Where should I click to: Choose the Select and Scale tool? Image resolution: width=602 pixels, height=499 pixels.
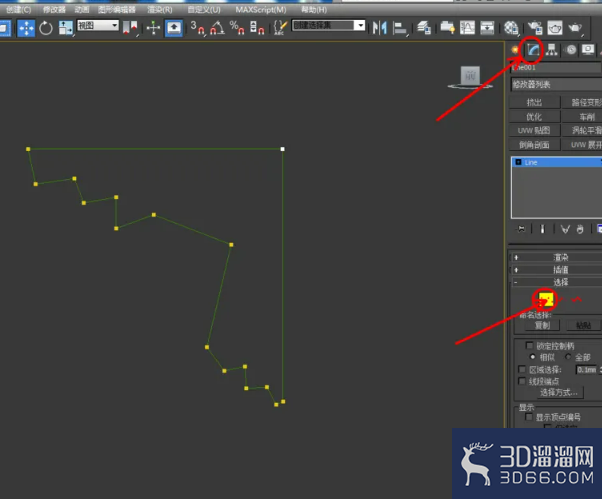point(65,28)
